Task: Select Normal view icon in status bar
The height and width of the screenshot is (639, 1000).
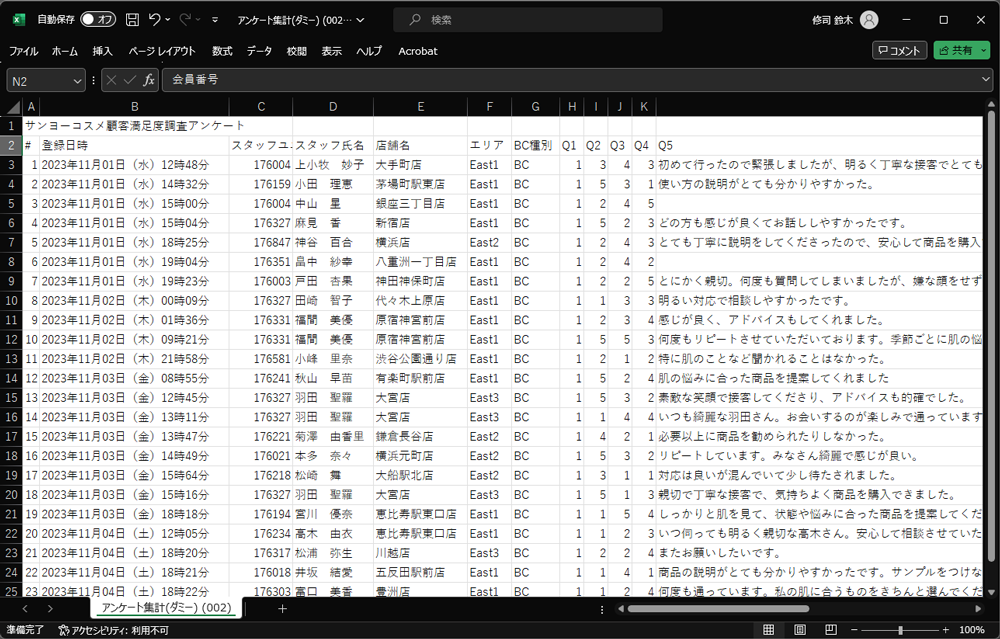Action: pos(770,630)
